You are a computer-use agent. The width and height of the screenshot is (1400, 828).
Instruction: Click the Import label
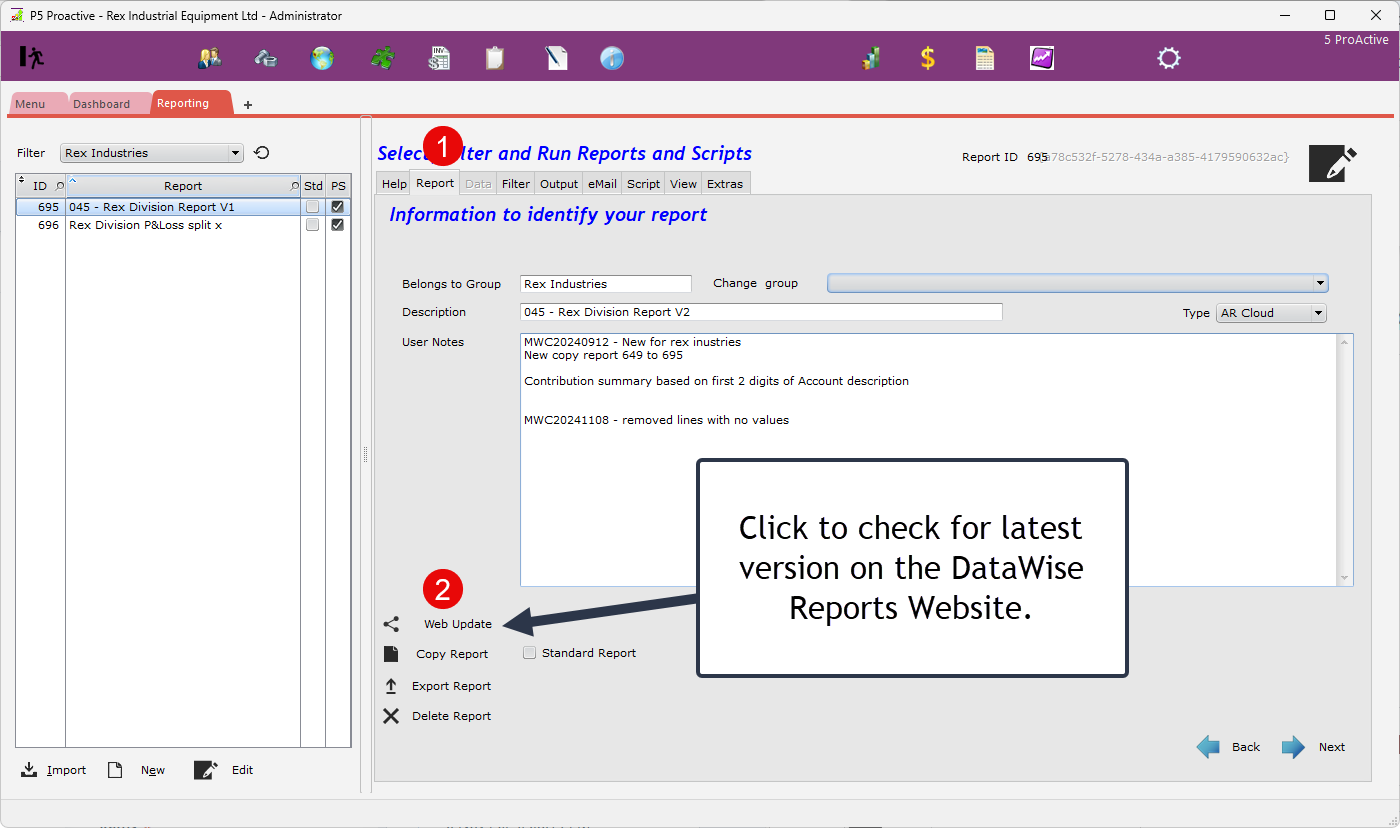point(66,770)
